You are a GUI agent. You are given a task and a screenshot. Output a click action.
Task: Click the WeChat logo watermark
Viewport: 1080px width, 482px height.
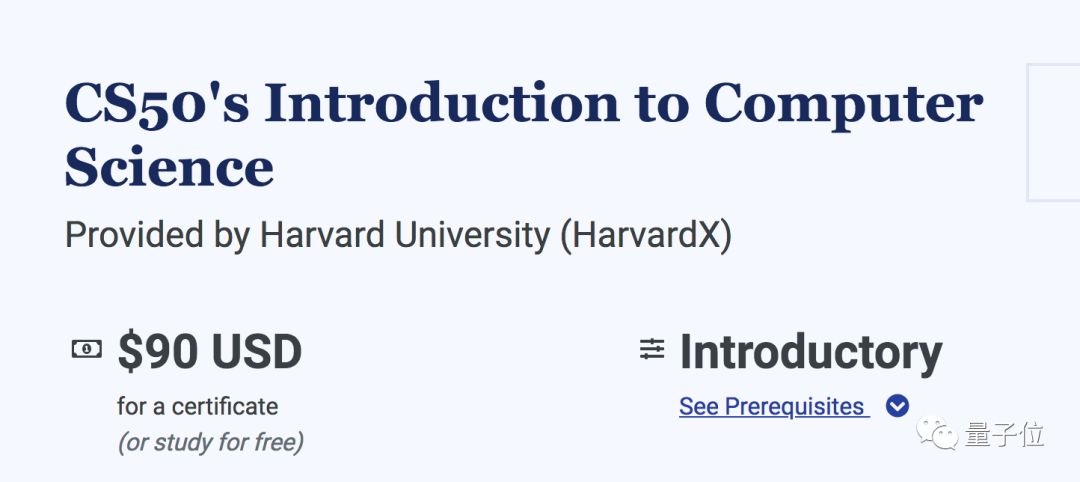point(939,433)
